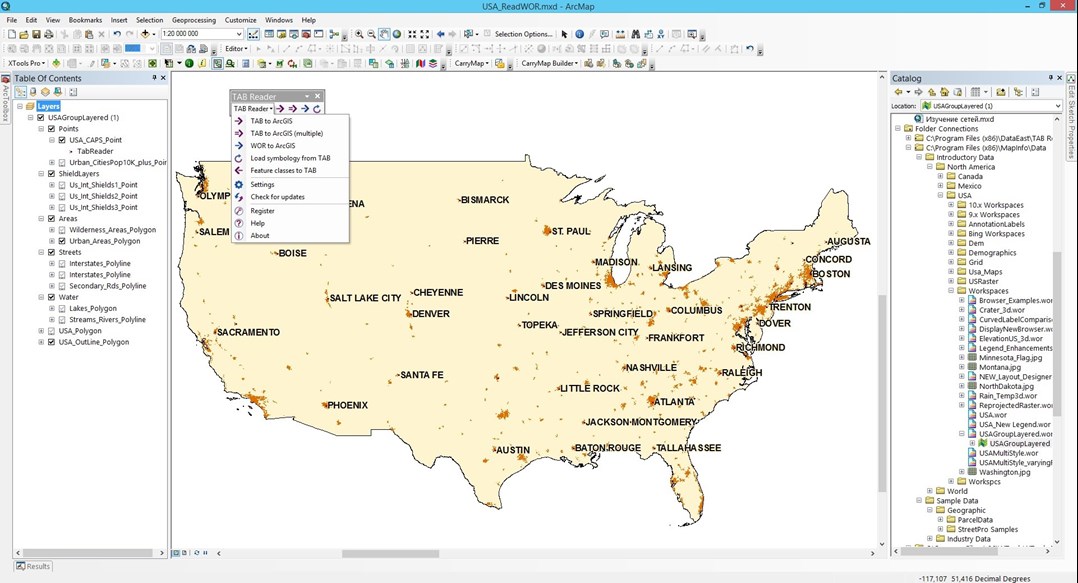Select Canada folder in Catalog
Screen dimensions: 1078x583
click(969, 176)
